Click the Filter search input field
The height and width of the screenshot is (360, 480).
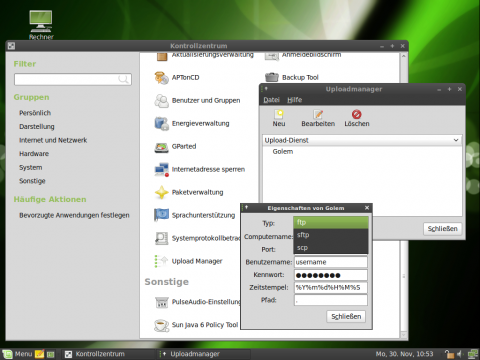click(x=73, y=79)
